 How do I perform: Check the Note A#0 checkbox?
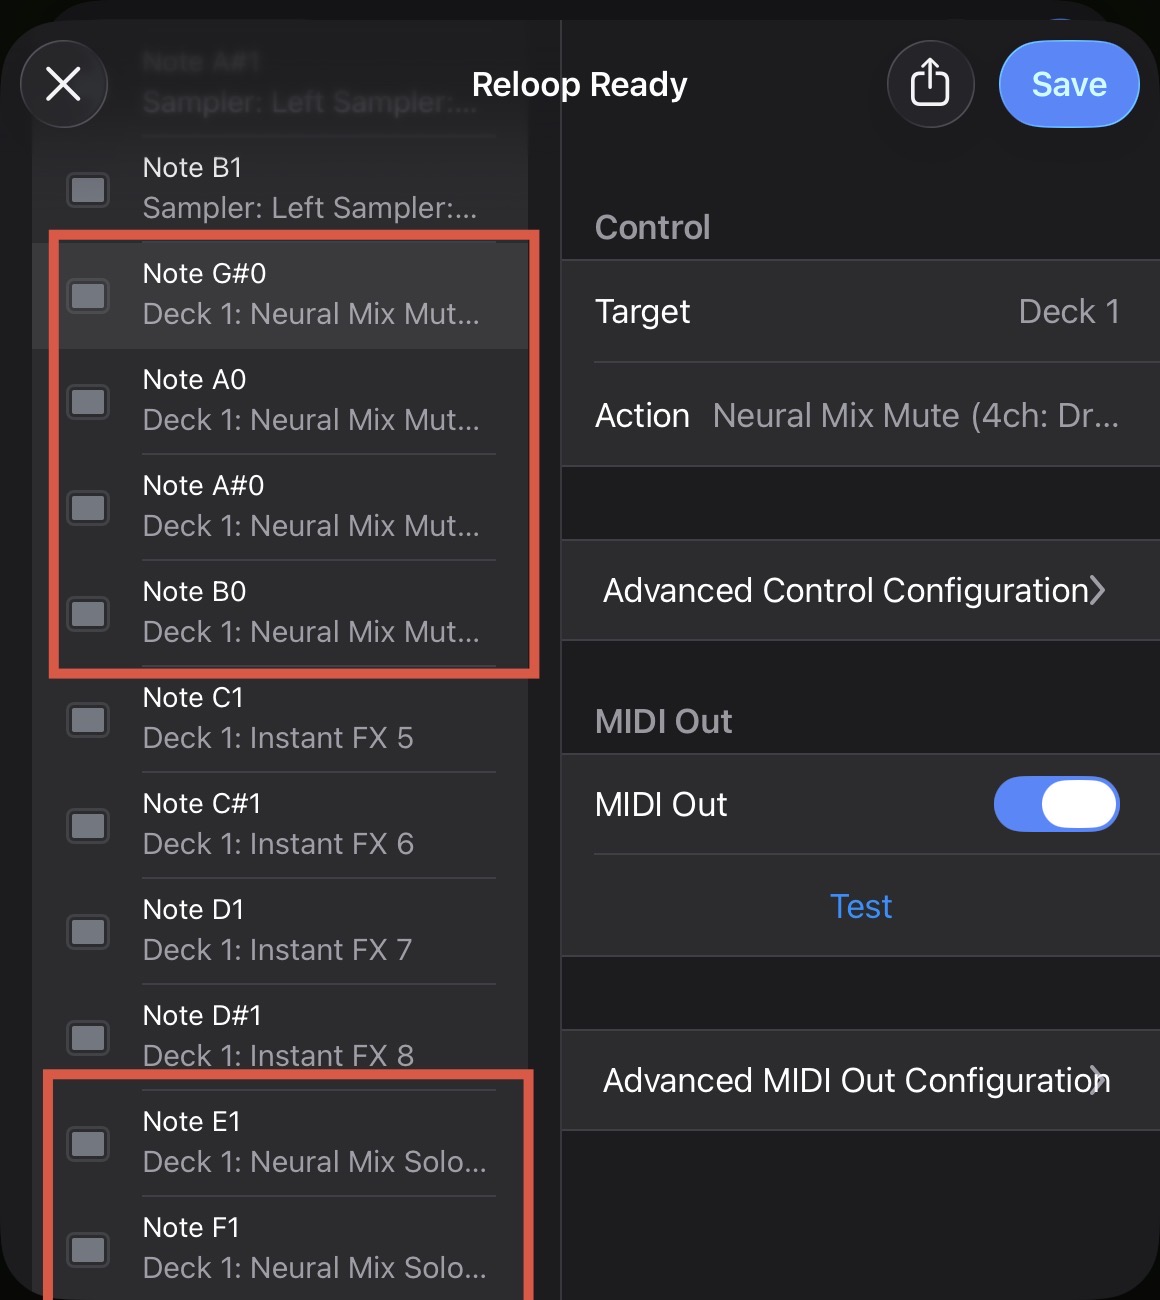click(88, 507)
